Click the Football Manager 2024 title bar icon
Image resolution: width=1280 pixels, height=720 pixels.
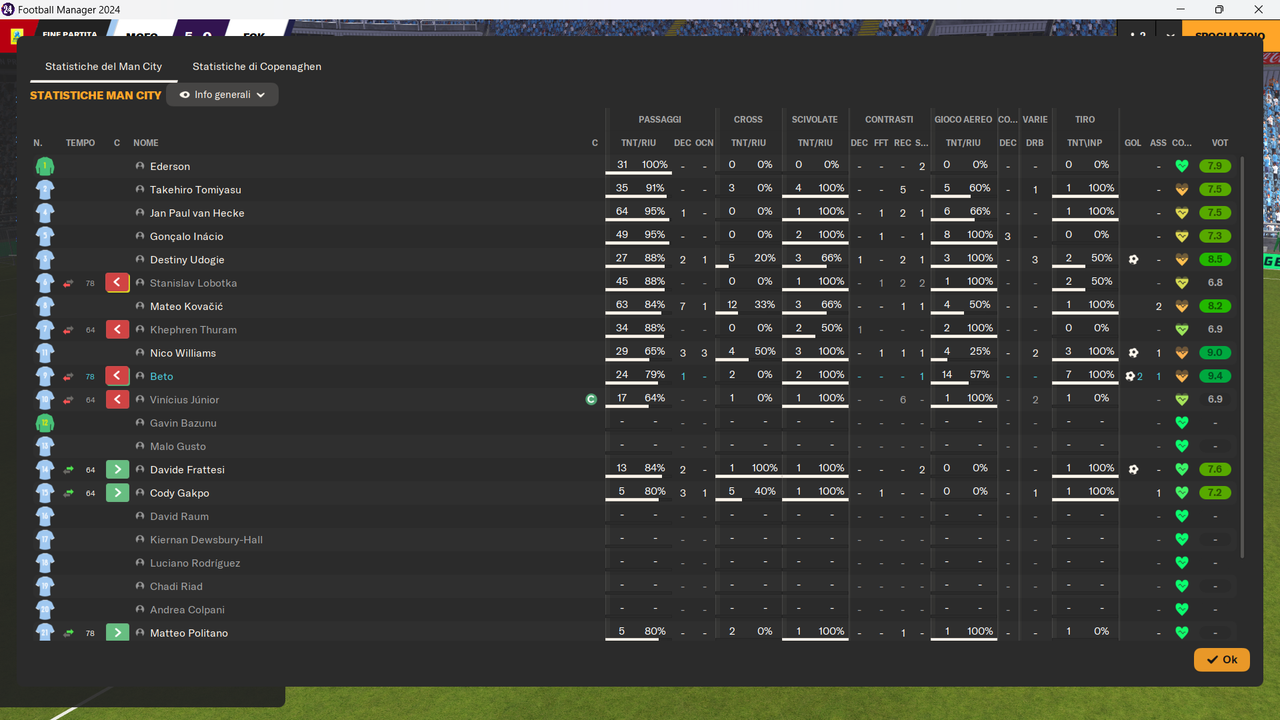tap(9, 9)
